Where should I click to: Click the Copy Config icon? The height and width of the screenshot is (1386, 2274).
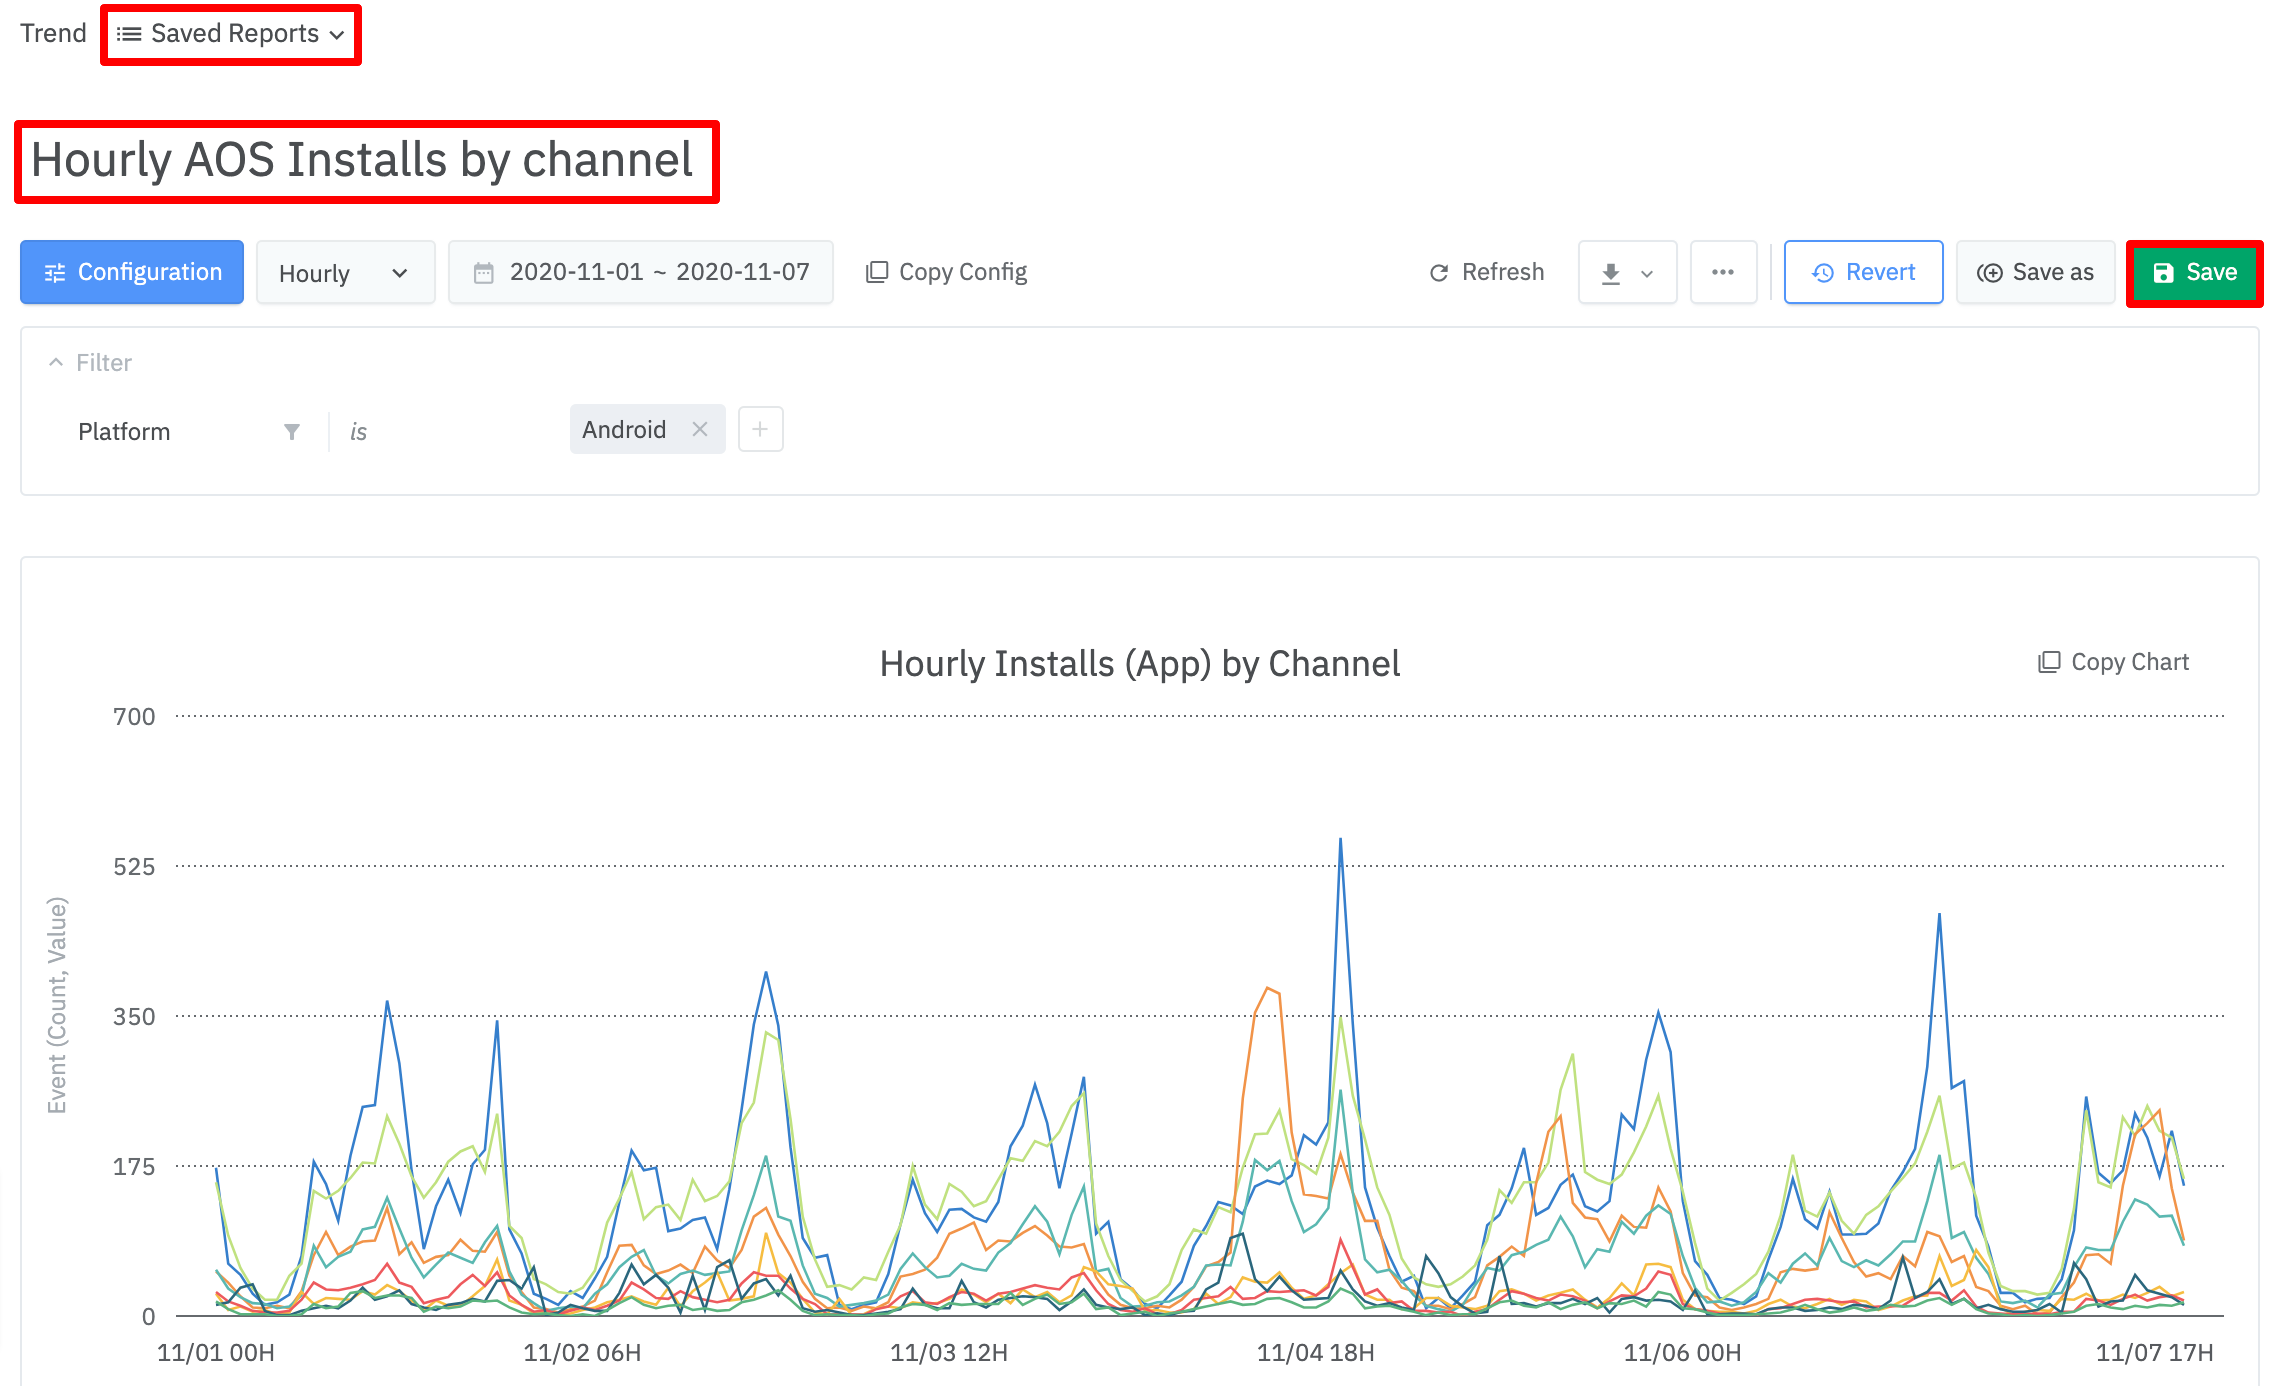point(877,272)
